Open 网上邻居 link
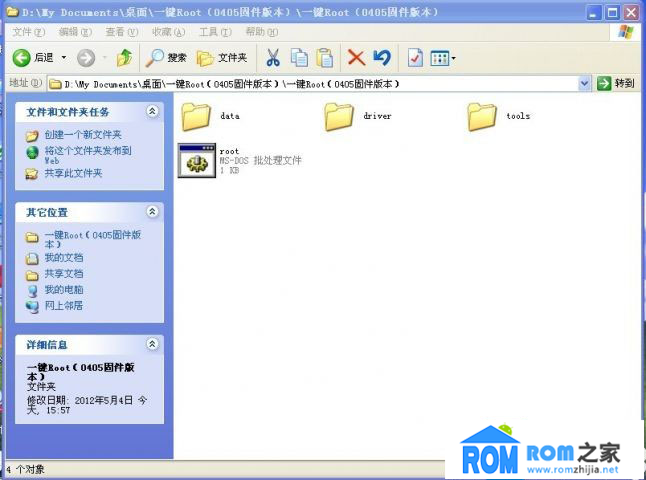 point(63,306)
